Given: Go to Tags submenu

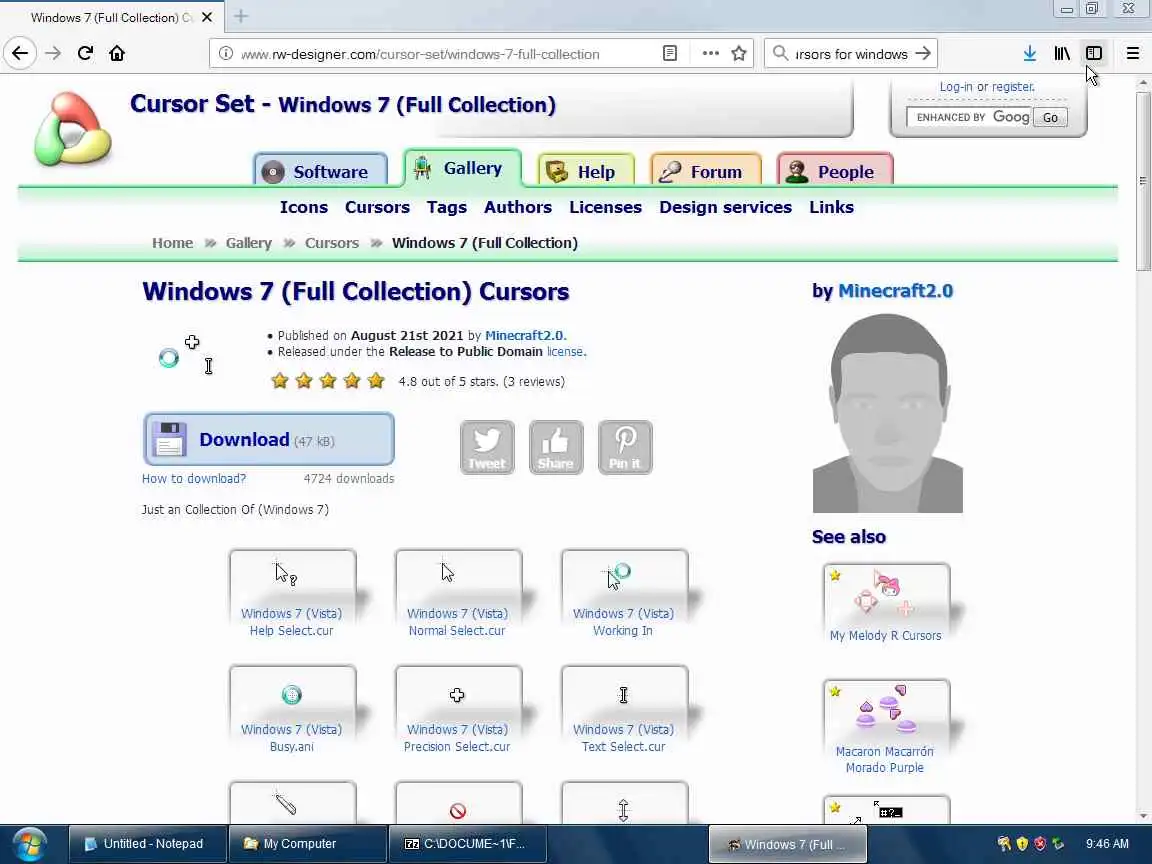Looking at the screenshot, I should [x=447, y=207].
